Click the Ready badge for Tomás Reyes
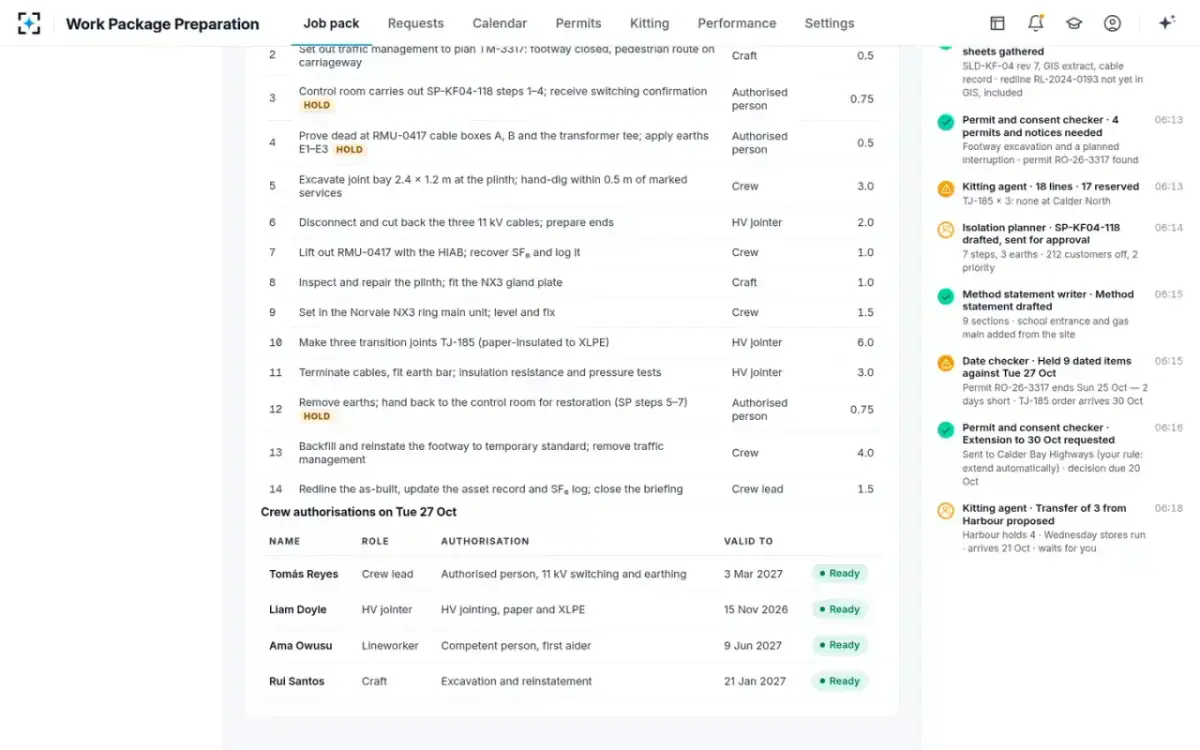Image resolution: width=1200 pixels, height=750 pixels. (839, 574)
